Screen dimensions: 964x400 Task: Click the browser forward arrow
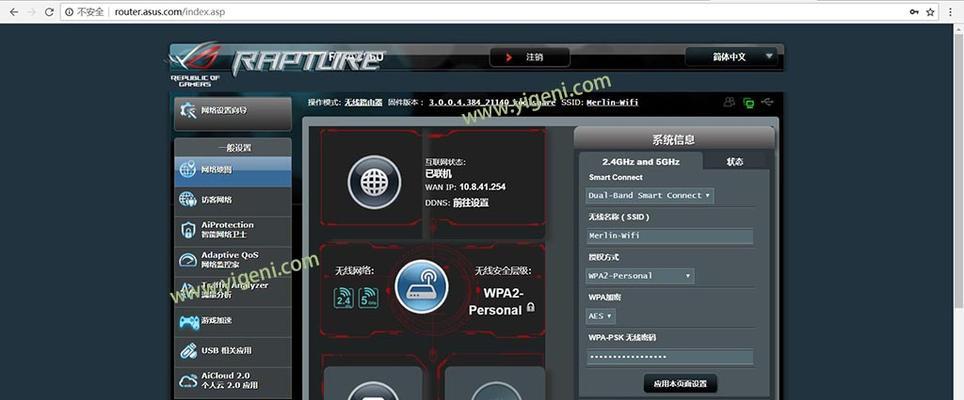pyautogui.click(x=31, y=12)
